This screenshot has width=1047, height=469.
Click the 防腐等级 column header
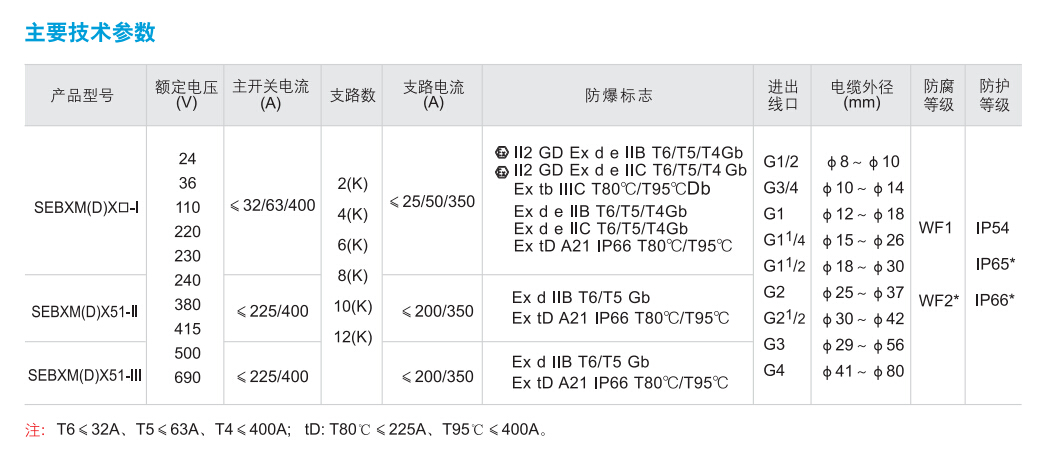point(939,95)
